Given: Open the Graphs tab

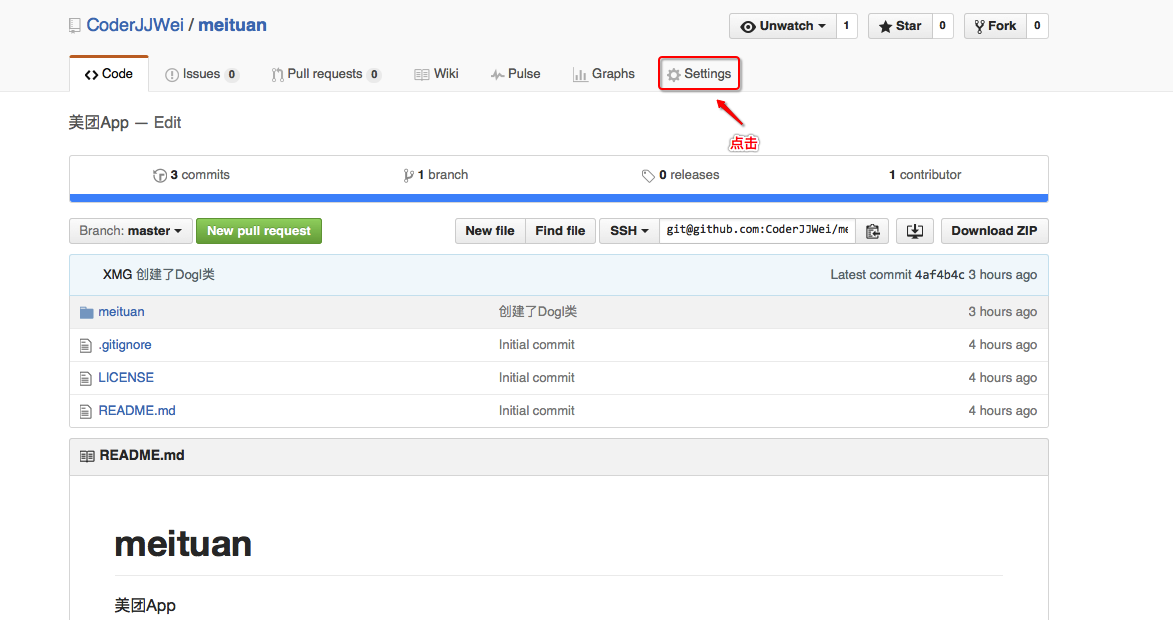Looking at the screenshot, I should coord(604,74).
